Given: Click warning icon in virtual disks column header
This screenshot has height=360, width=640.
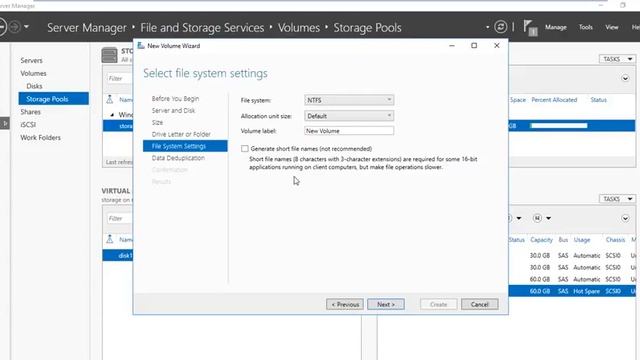Looking at the screenshot, I should click(109, 239).
